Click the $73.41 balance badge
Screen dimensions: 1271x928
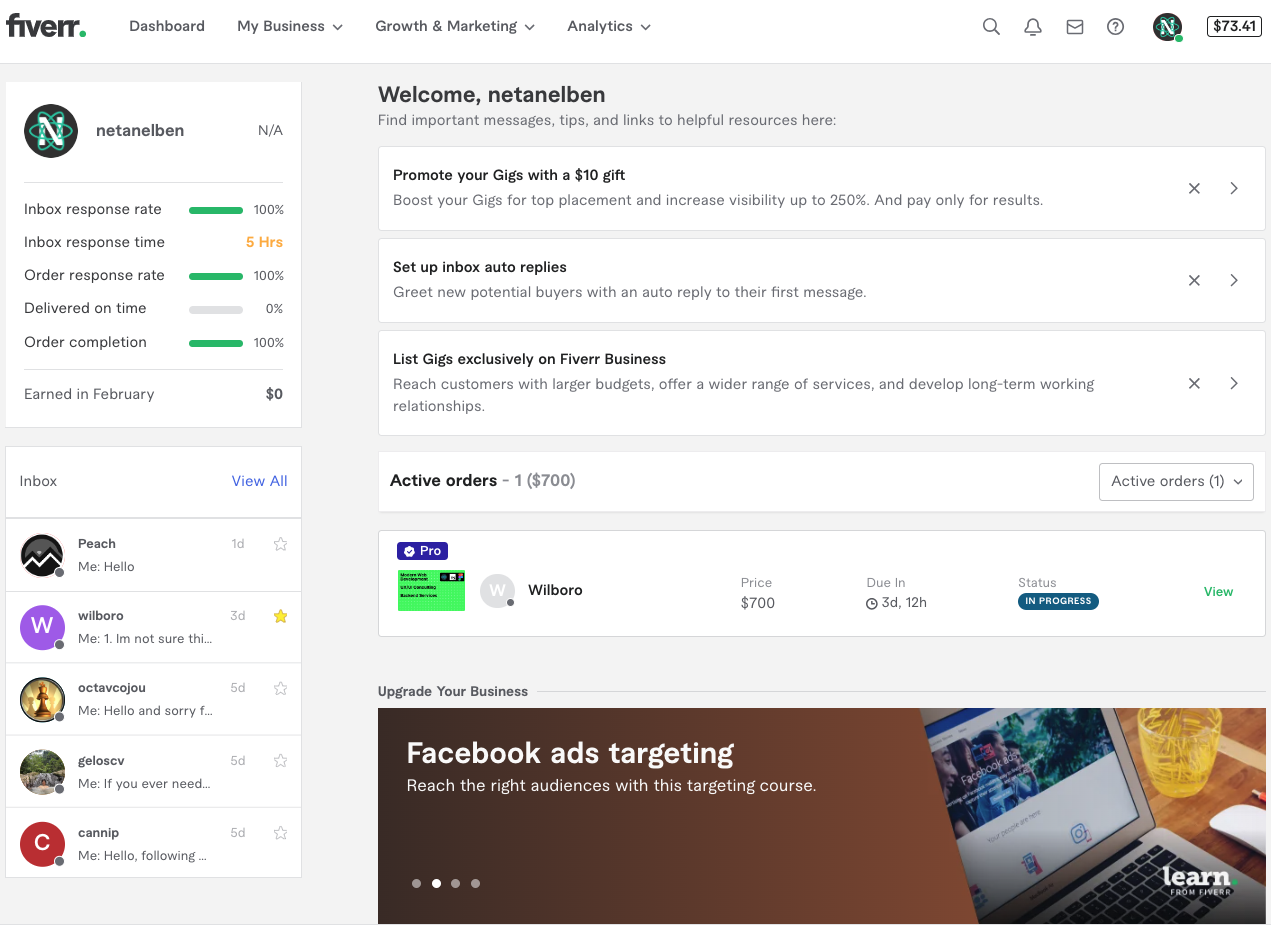tap(1234, 26)
